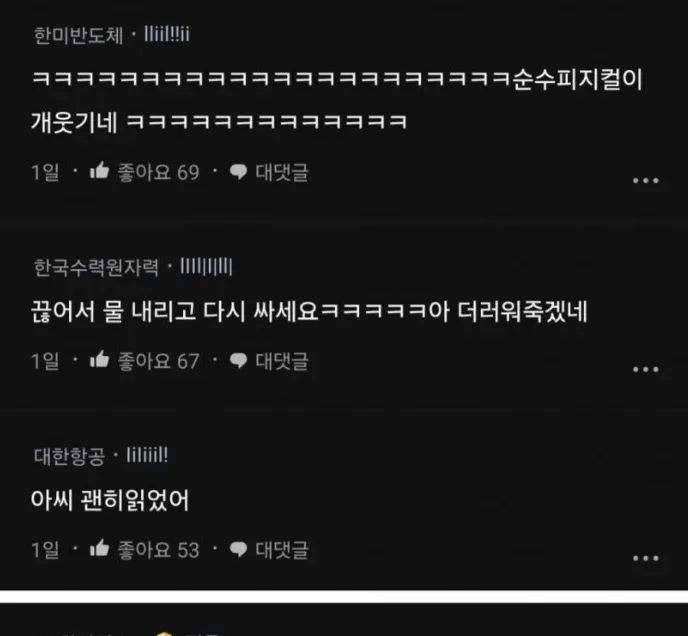Open more options for 대한항공 comment

point(645,558)
